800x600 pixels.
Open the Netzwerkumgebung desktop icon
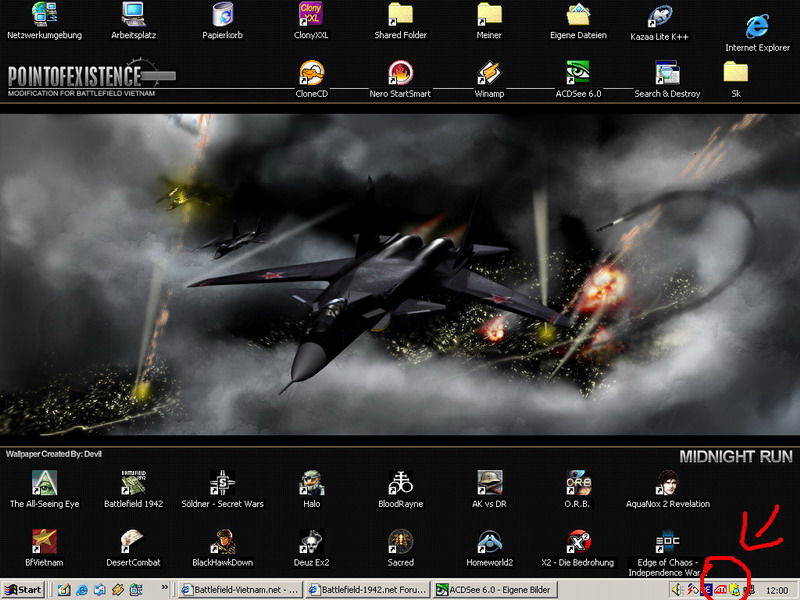pos(44,21)
